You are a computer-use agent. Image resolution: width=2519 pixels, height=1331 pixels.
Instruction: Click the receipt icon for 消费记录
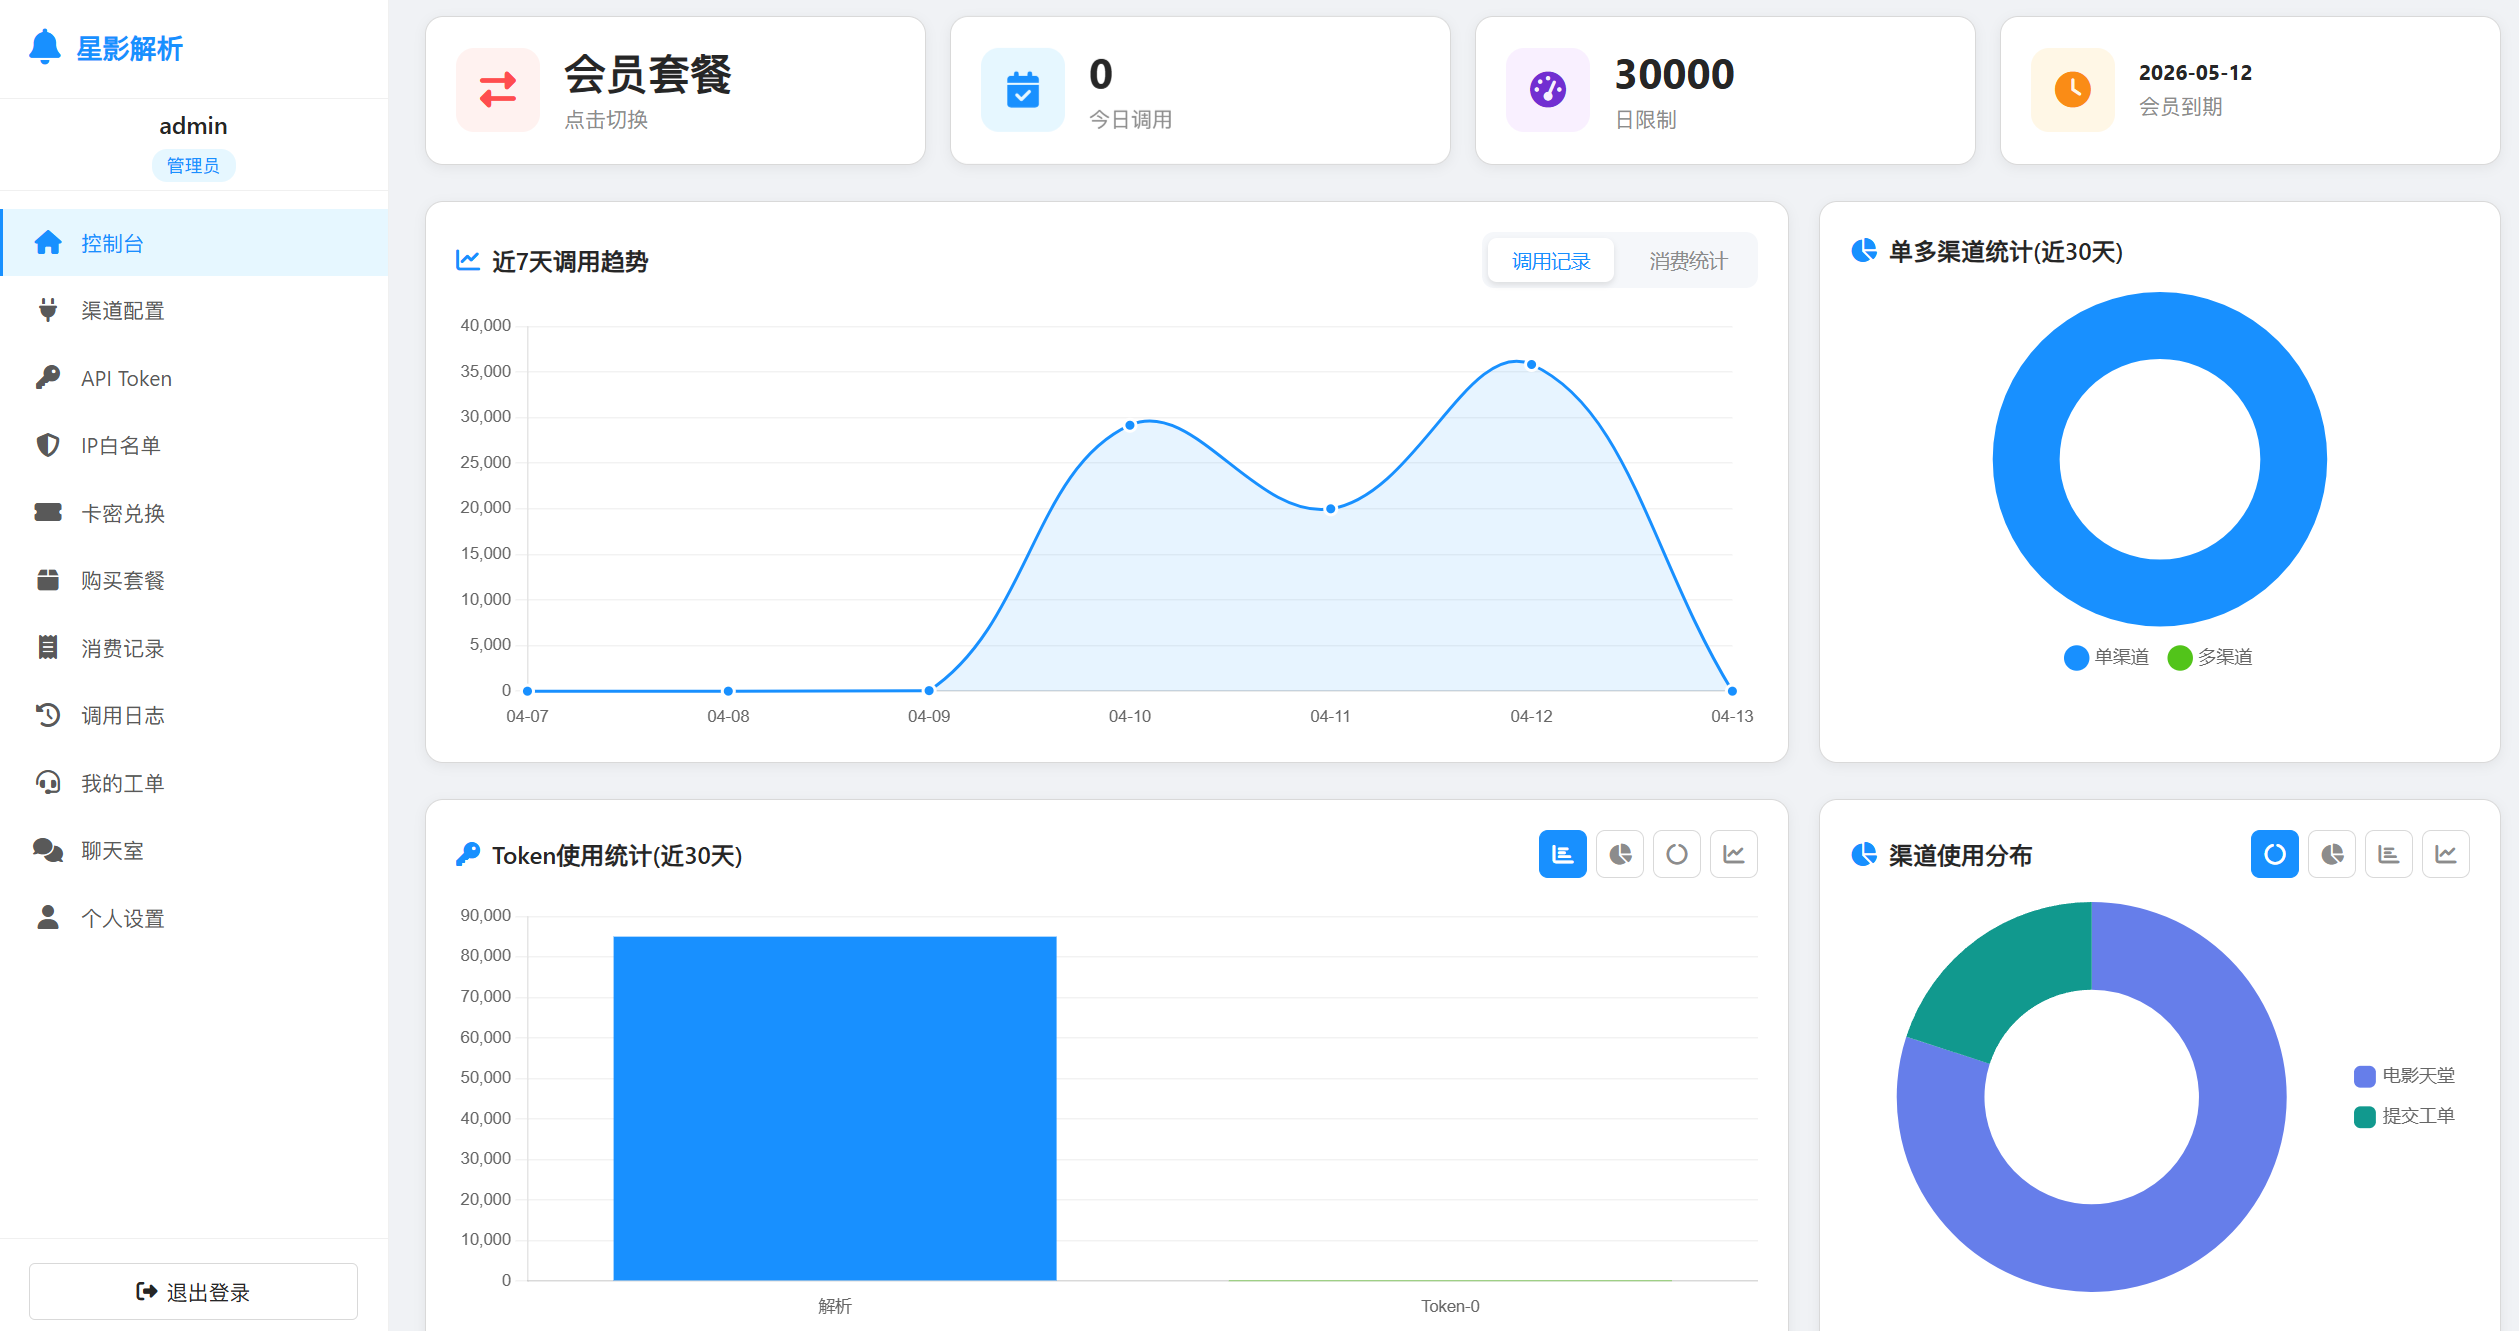click(x=48, y=648)
